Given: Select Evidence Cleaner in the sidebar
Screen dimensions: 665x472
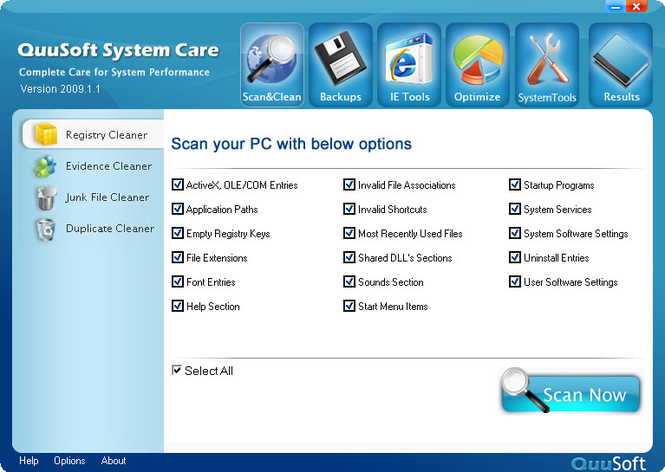Looking at the screenshot, I should 93,166.
